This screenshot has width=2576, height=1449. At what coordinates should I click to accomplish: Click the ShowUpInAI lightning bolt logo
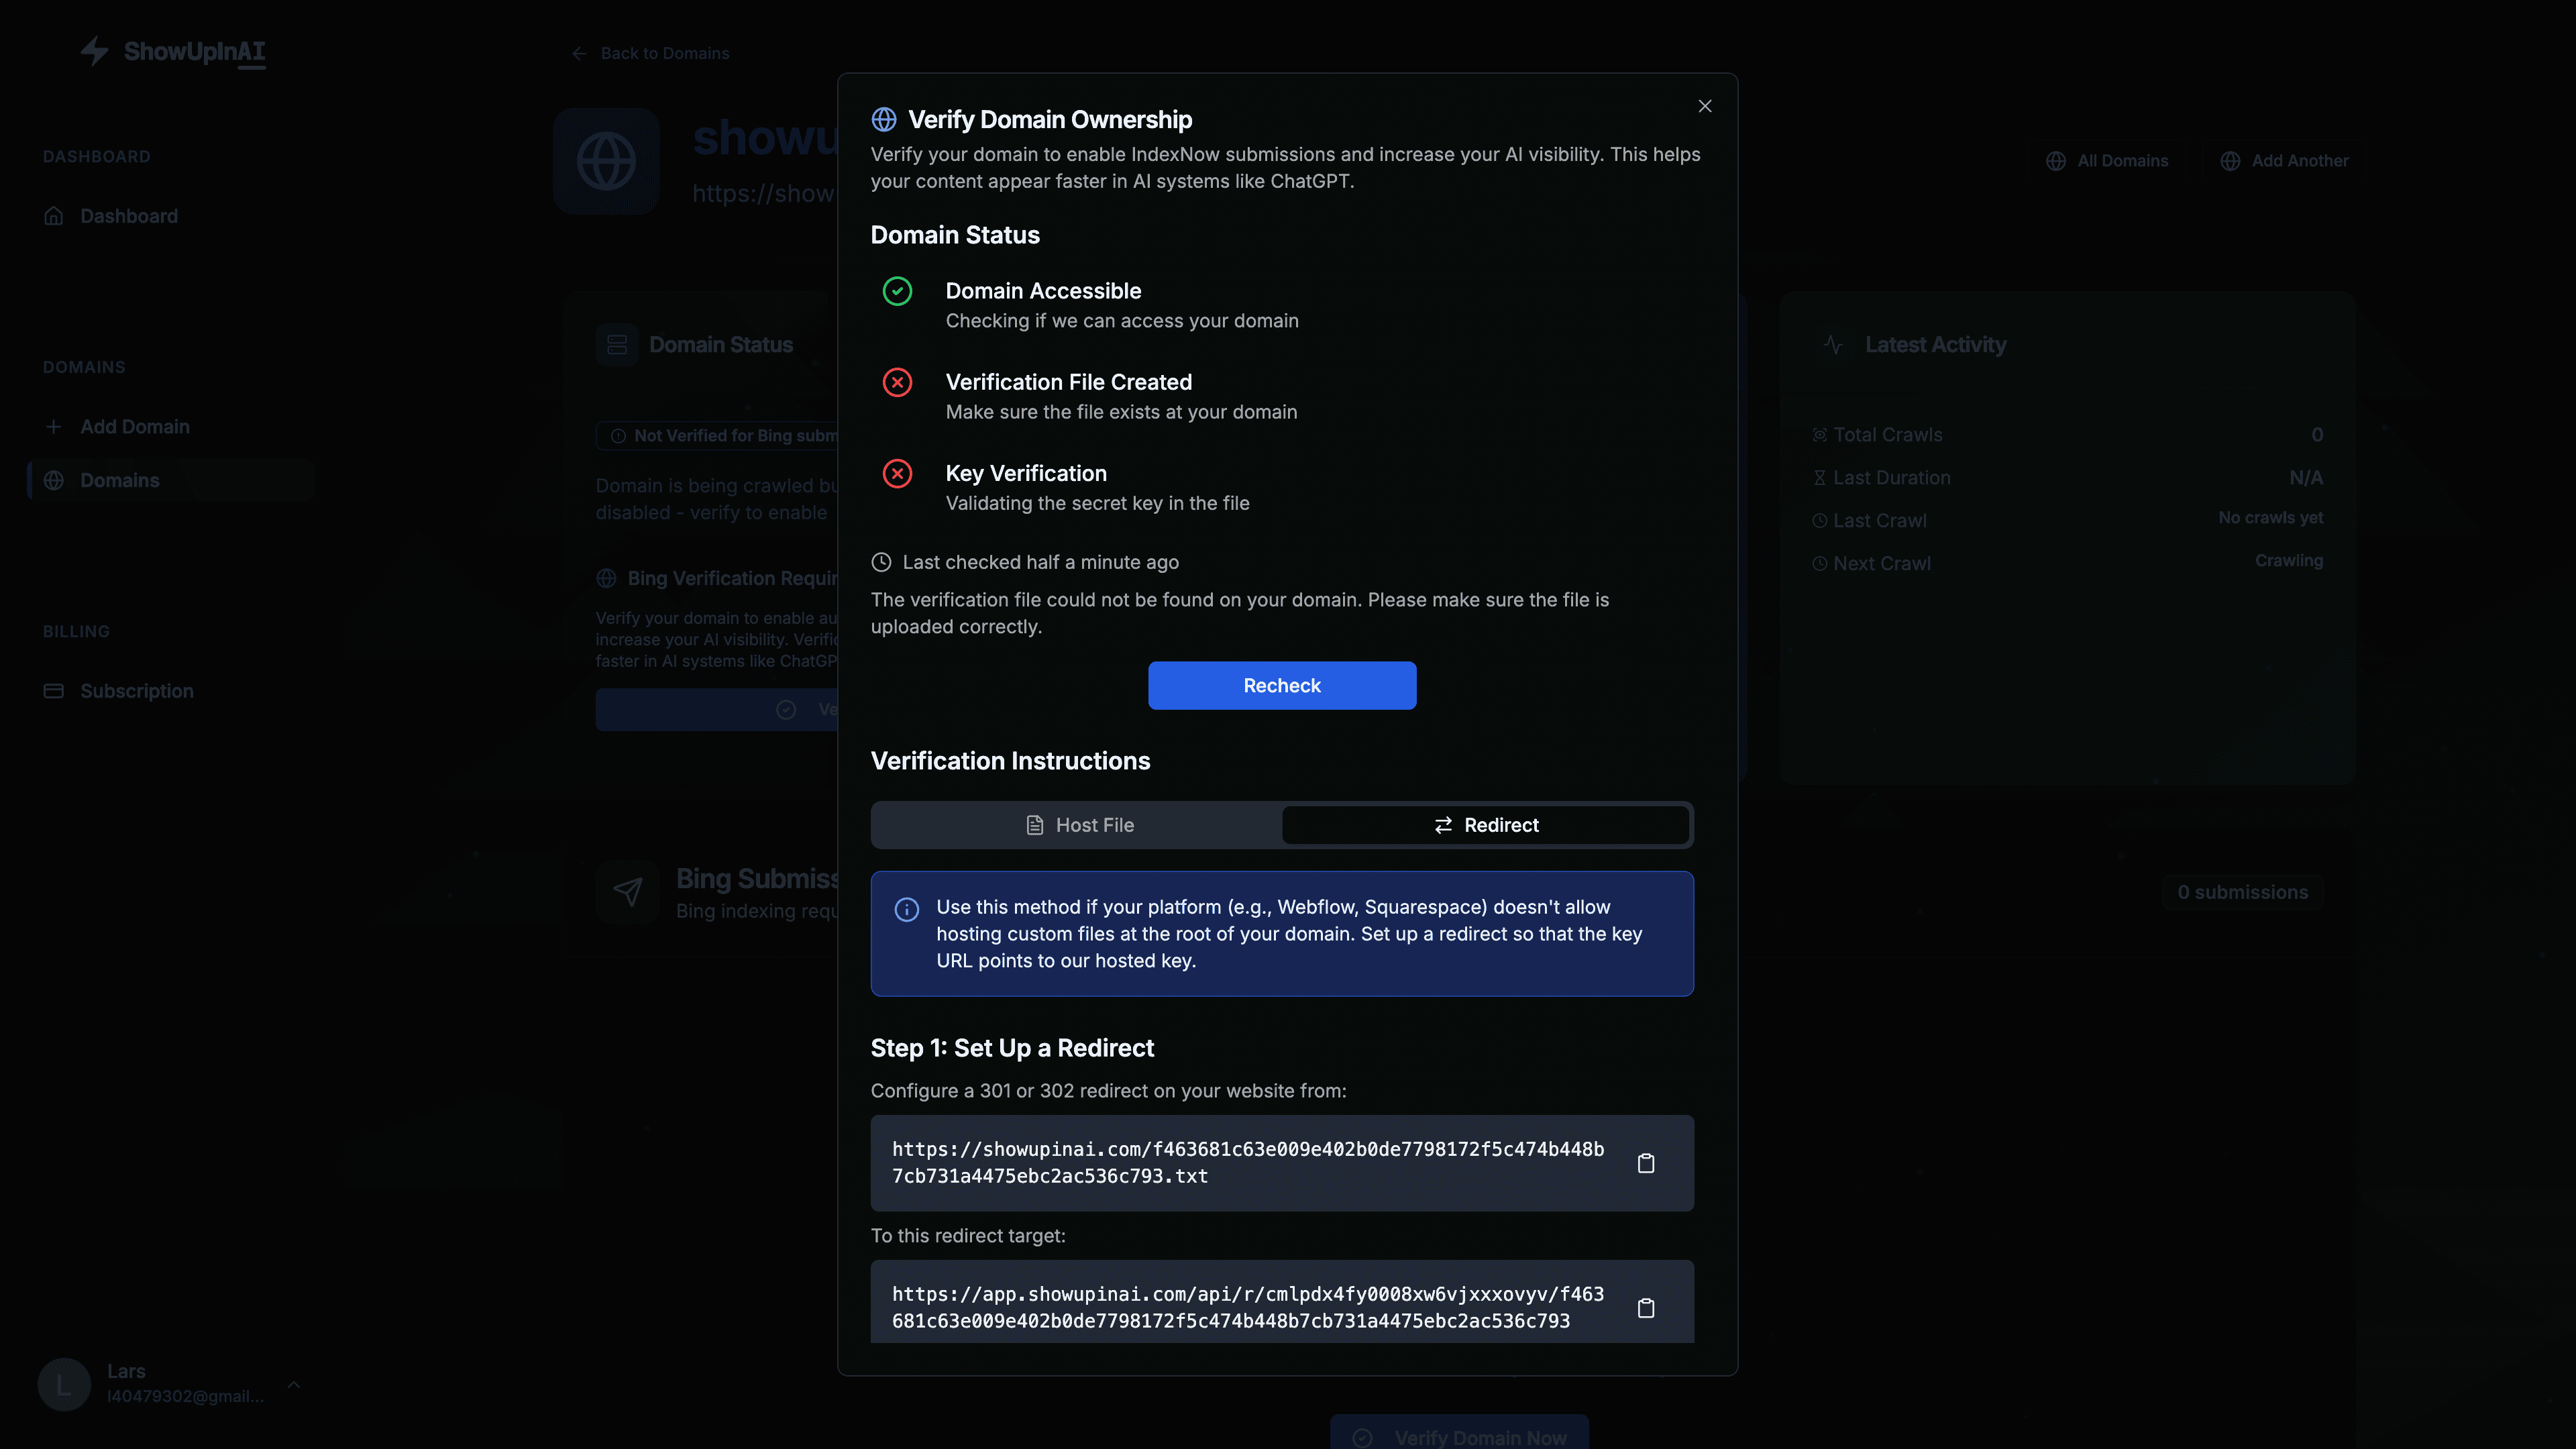(x=95, y=51)
